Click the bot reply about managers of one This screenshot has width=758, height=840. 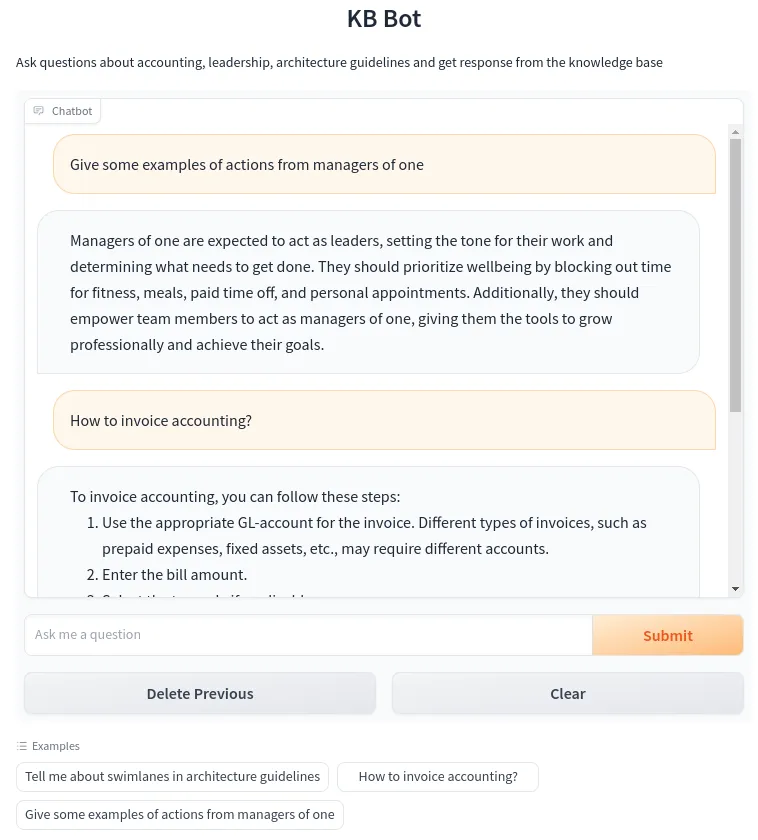[370, 292]
